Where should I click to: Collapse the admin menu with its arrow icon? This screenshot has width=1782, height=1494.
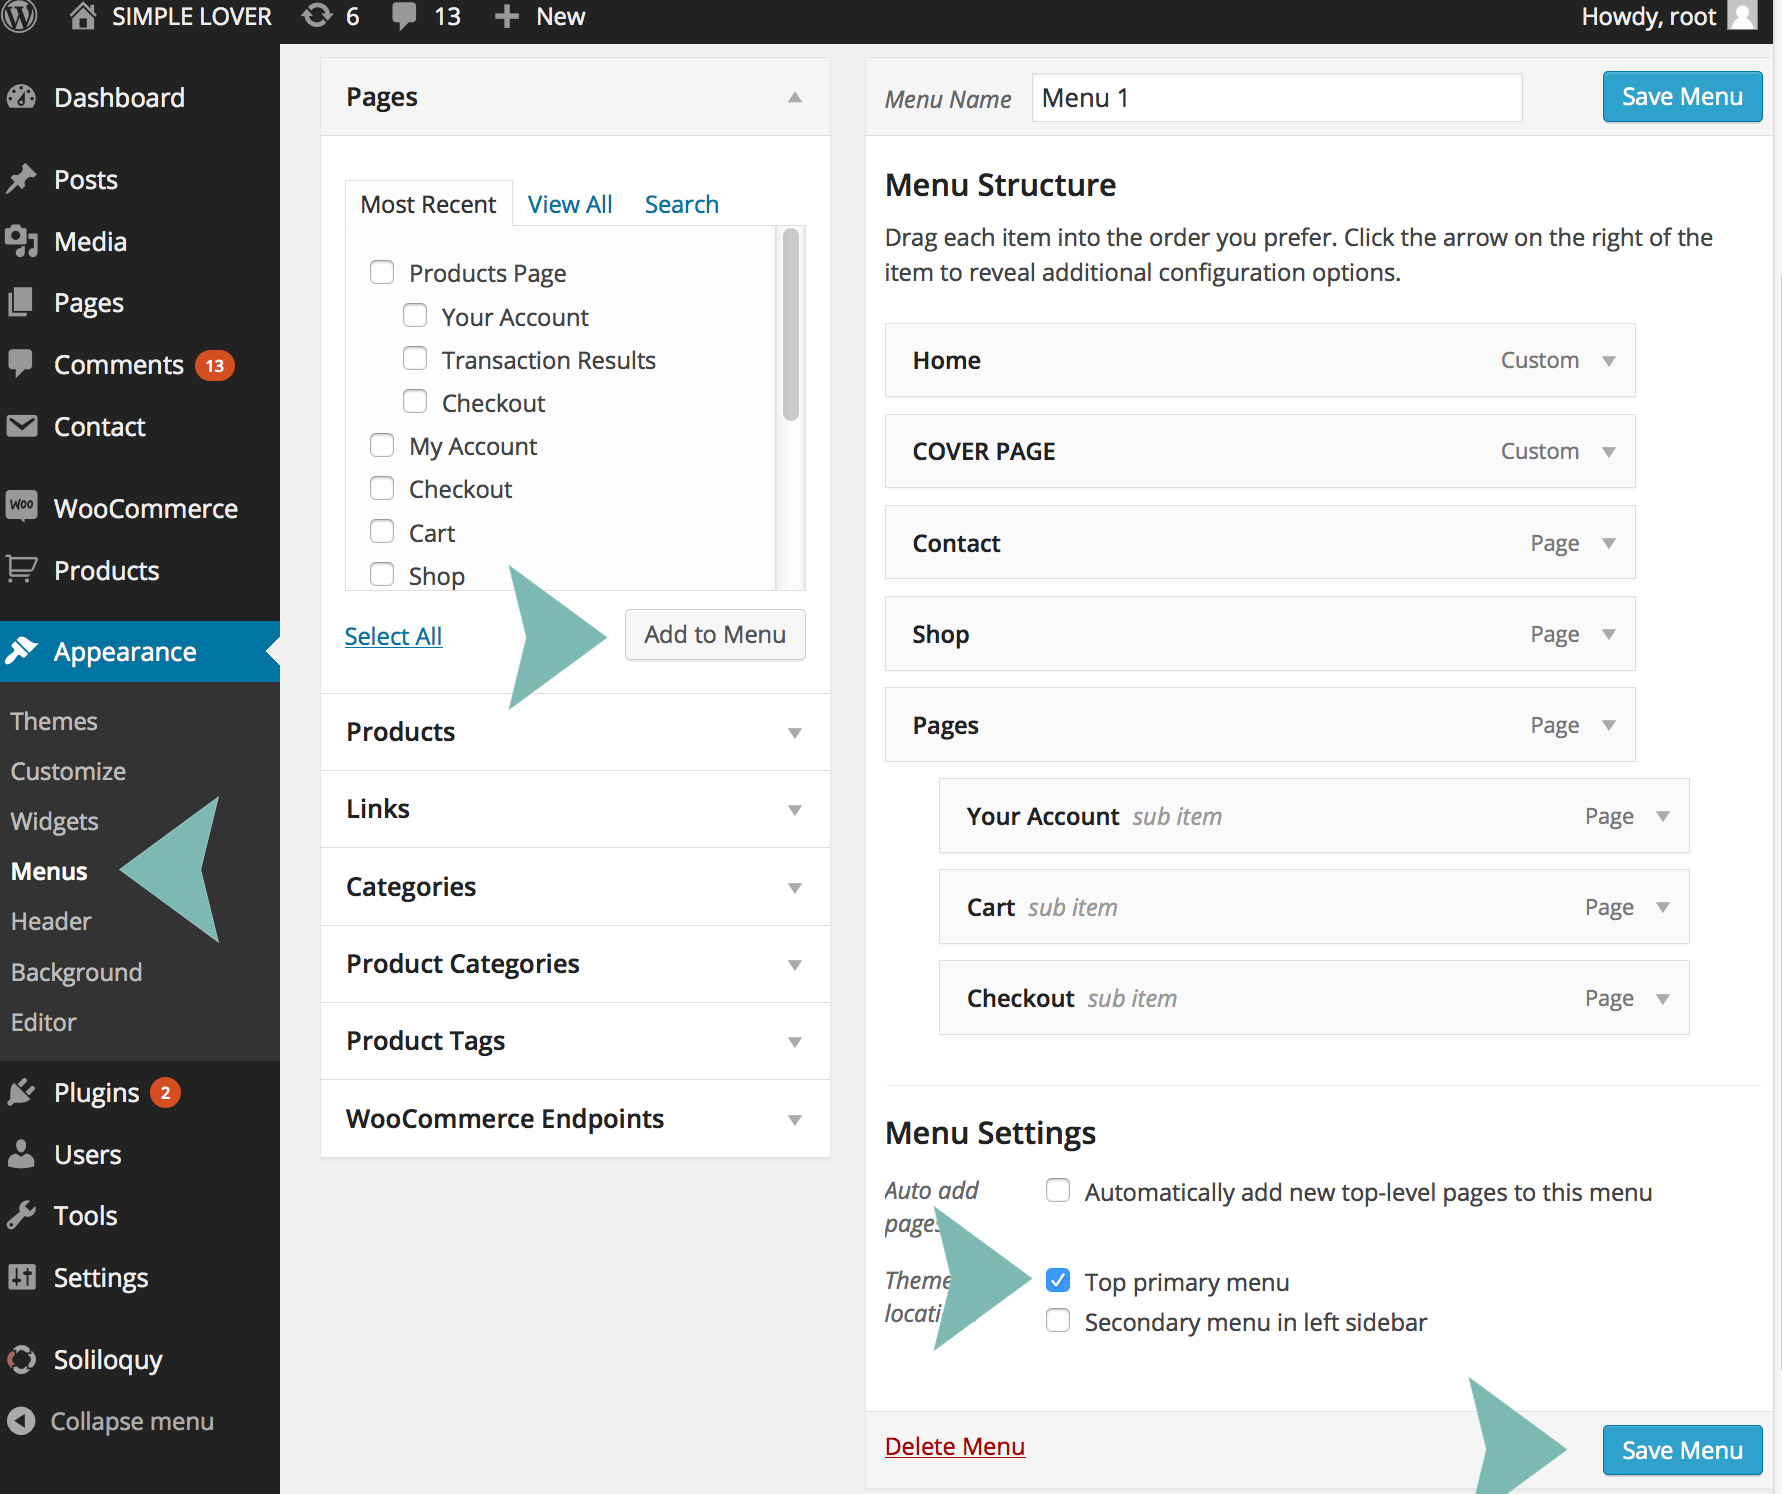[x=22, y=1420]
